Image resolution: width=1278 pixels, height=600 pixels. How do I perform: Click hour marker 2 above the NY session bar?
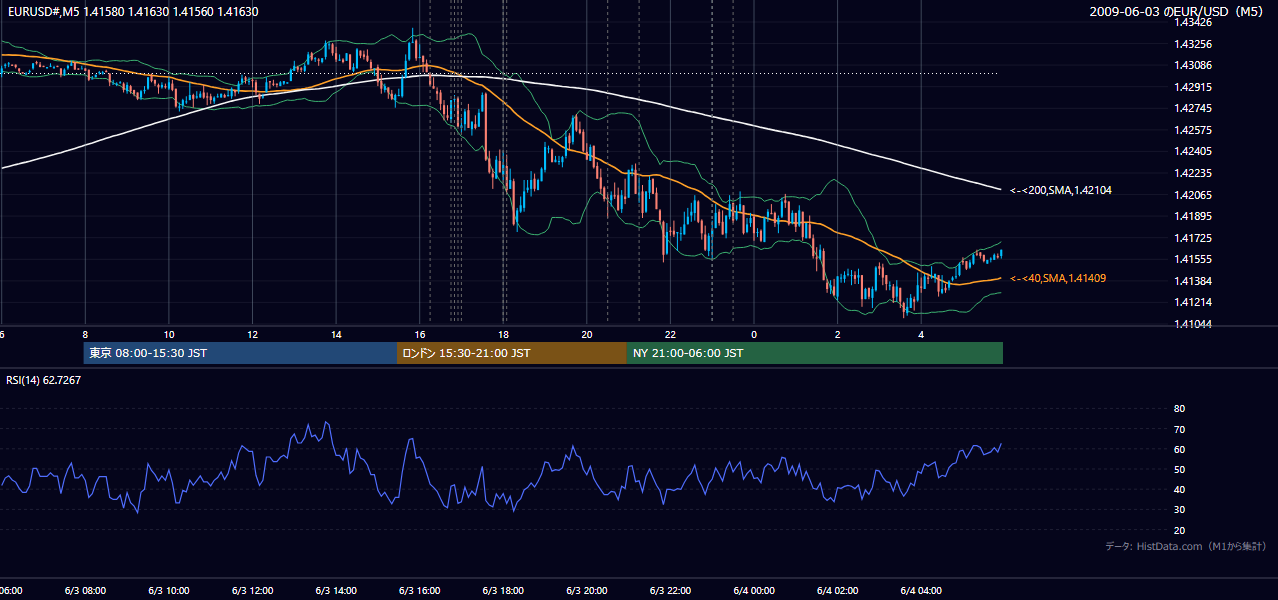tap(838, 334)
